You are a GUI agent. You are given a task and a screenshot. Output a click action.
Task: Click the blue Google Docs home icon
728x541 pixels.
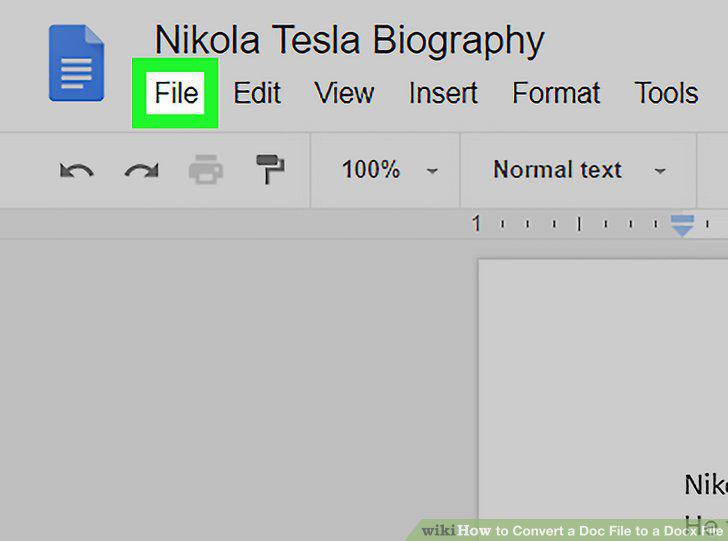pyautogui.click(x=77, y=63)
